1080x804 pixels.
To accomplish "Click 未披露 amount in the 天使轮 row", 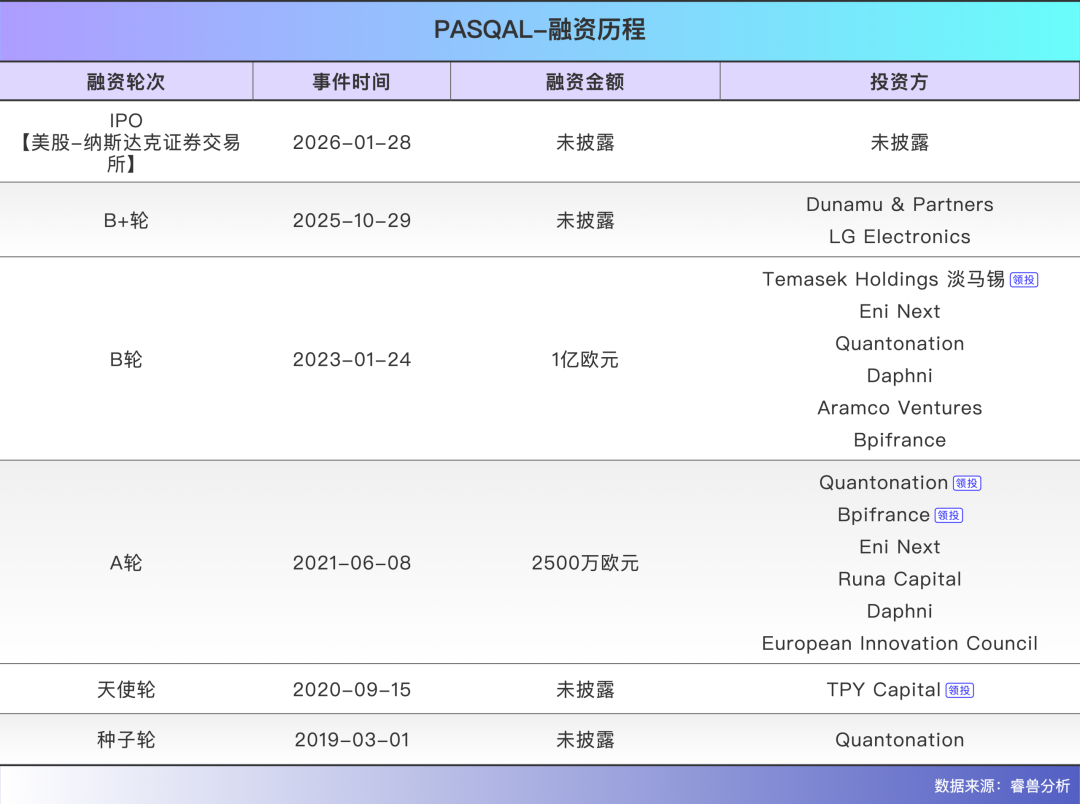I will 585,690.
